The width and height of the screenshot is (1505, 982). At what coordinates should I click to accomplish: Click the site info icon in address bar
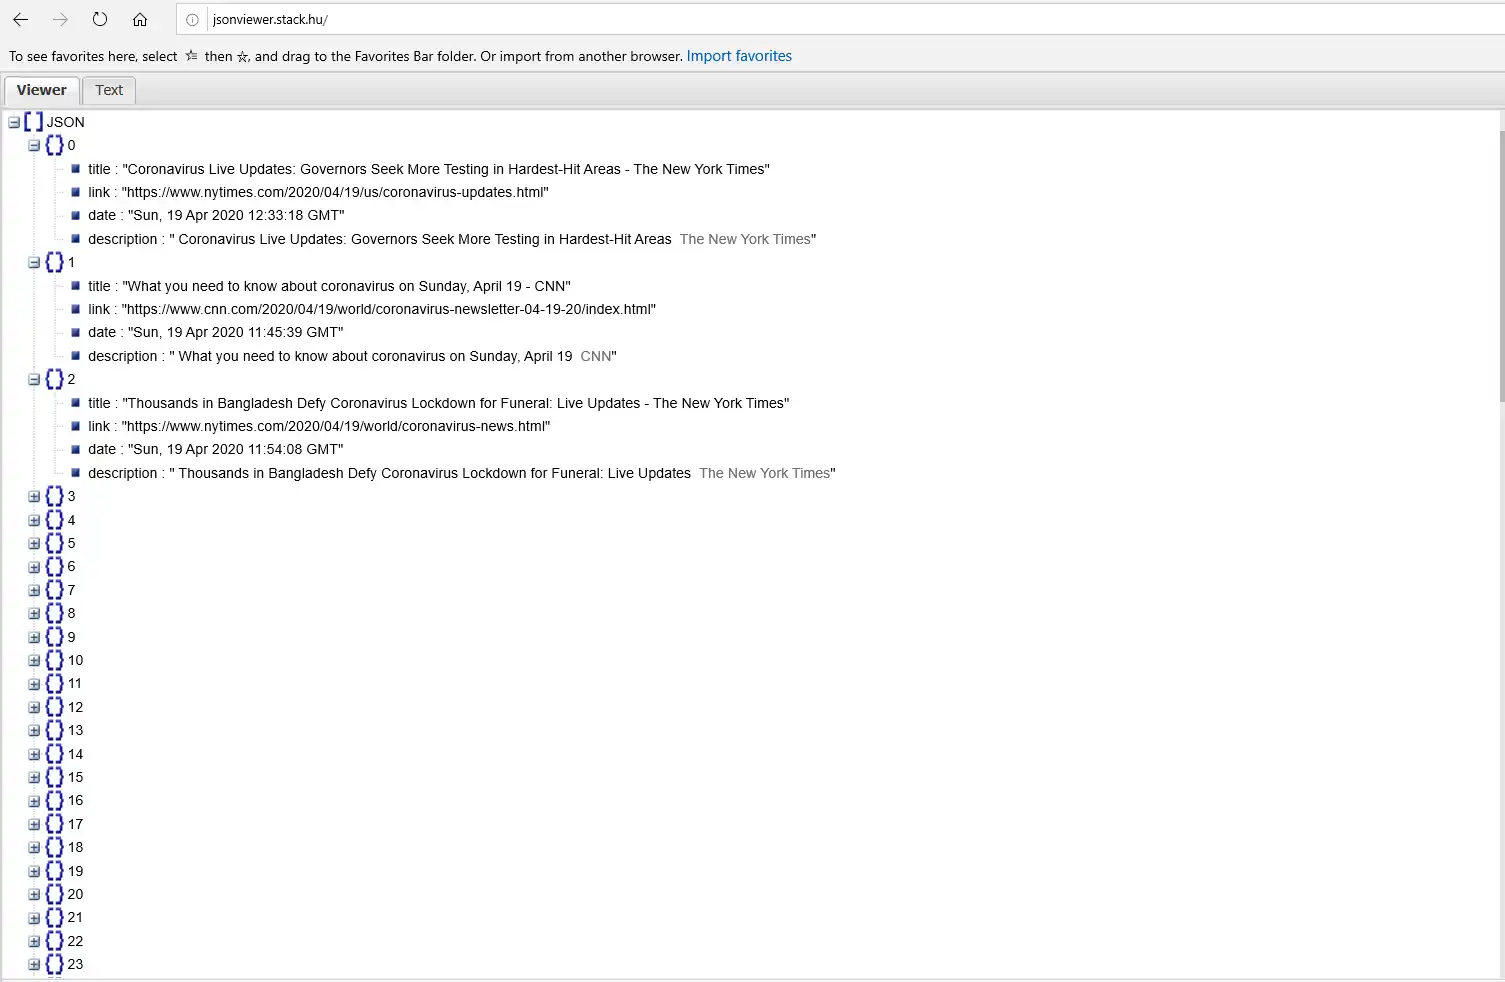193,19
